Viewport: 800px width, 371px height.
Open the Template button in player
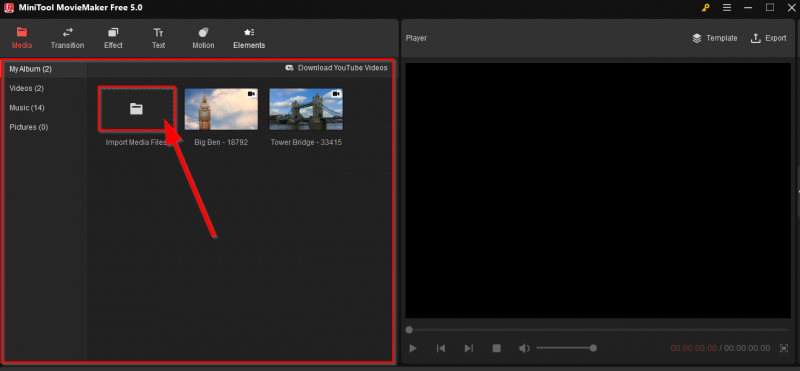(715, 38)
